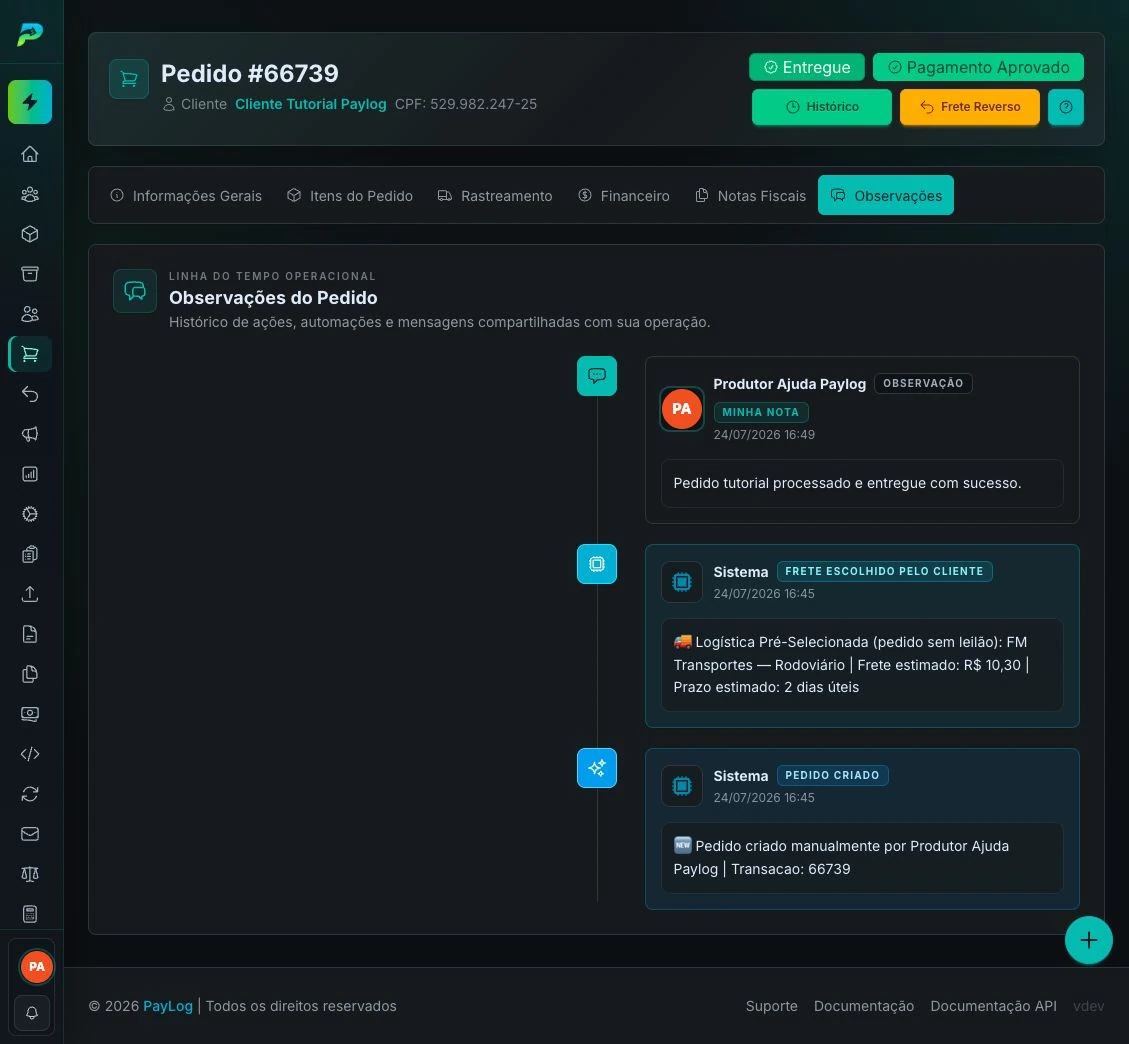Open the PayLog link in the footer
Screen dimensions: 1129x1044
pyautogui.click(x=168, y=1007)
